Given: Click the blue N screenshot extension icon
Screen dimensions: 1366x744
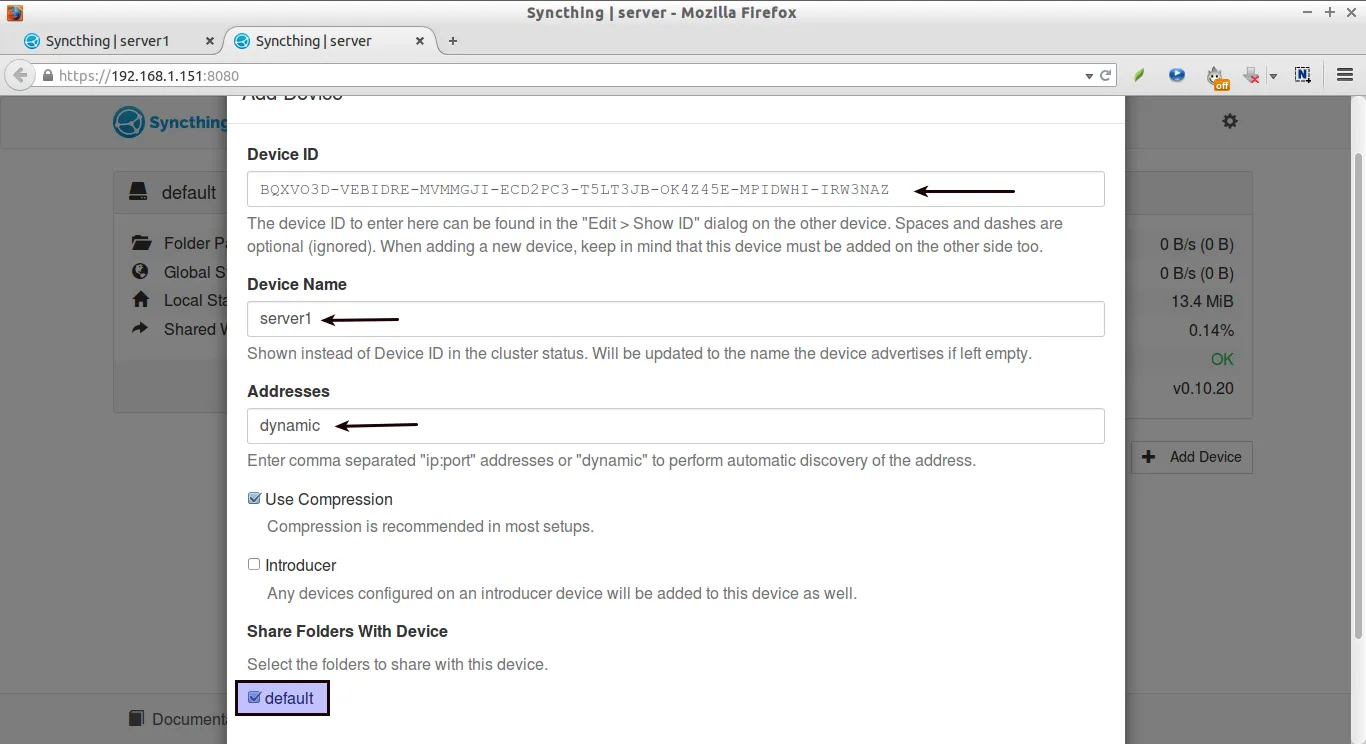Looking at the screenshot, I should (1302, 75).
